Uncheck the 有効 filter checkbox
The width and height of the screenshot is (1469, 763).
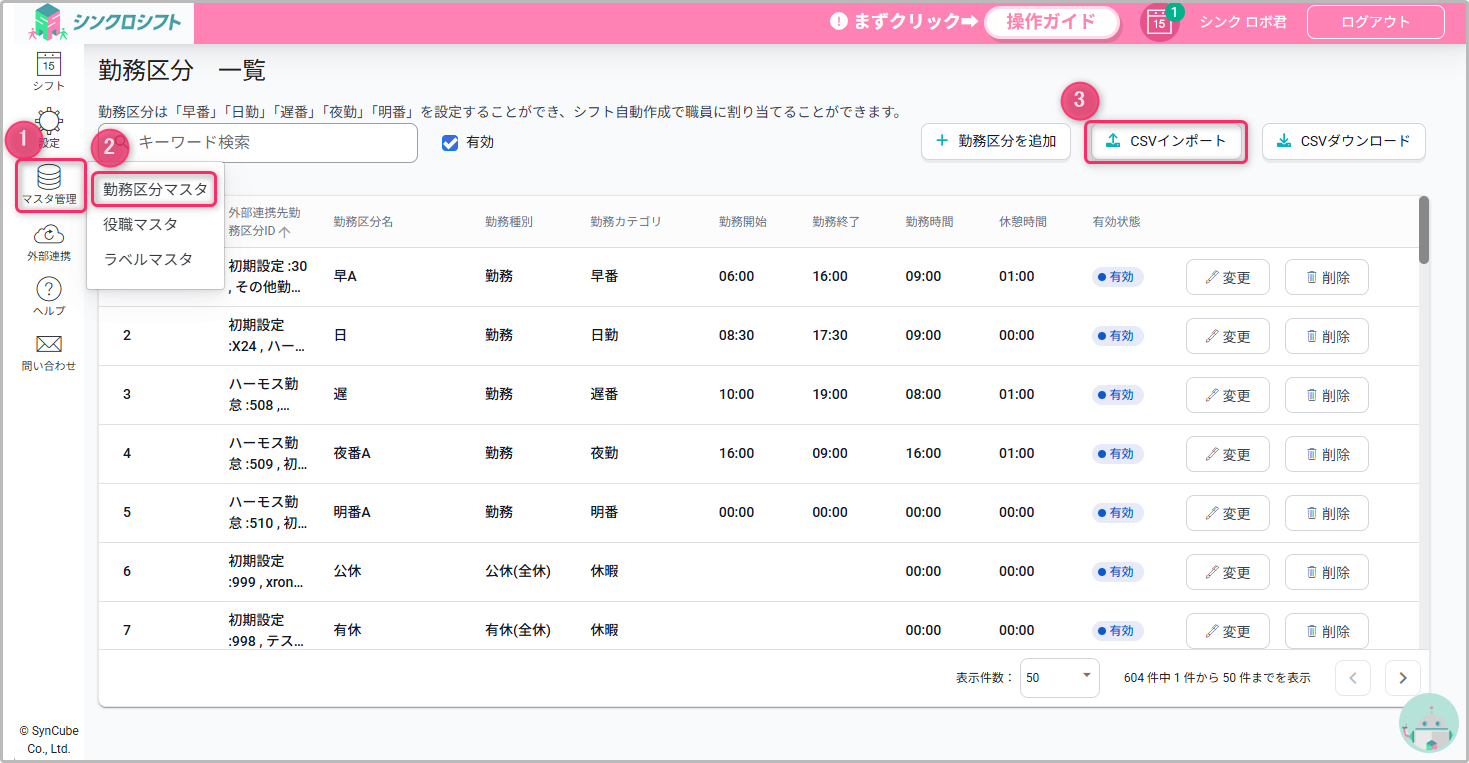tap(450, 143)
